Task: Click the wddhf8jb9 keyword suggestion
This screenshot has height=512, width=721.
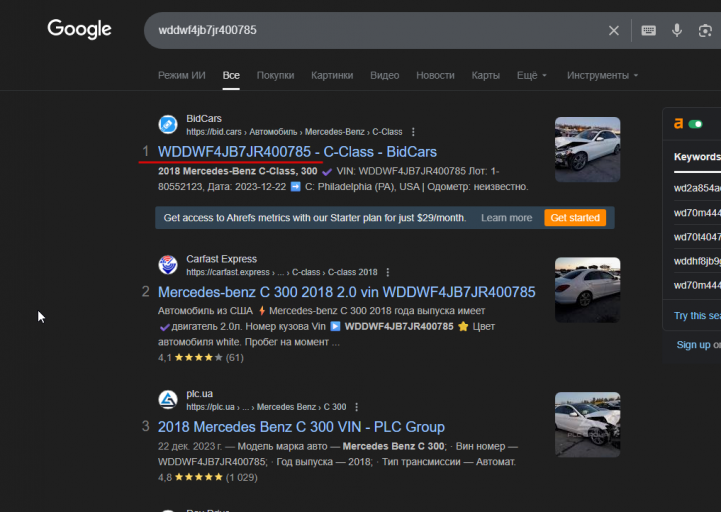Action: (697, 261)
